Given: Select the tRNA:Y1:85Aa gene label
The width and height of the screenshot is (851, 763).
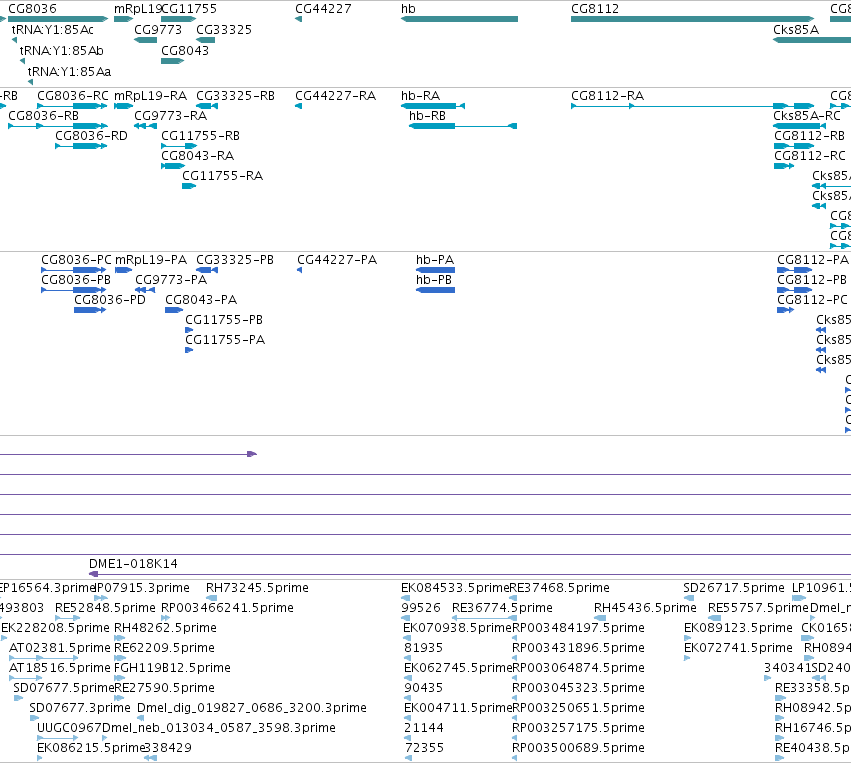Looking at the screenshot, I should 69,72.
